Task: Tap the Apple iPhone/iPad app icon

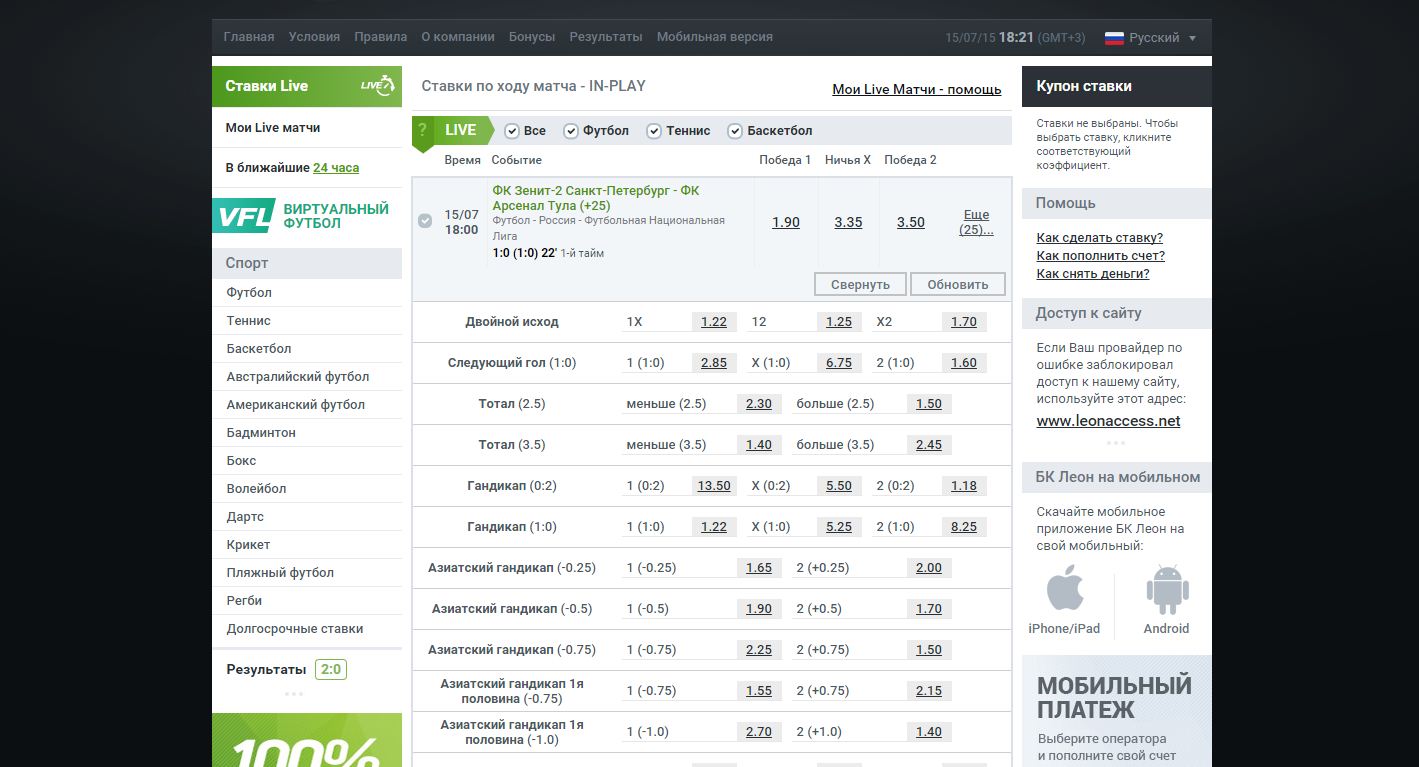Action: pos(1065,590)
